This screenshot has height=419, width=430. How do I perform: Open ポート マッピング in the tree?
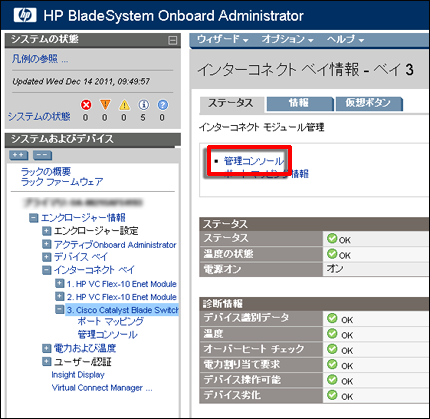(x=110, y=321)
